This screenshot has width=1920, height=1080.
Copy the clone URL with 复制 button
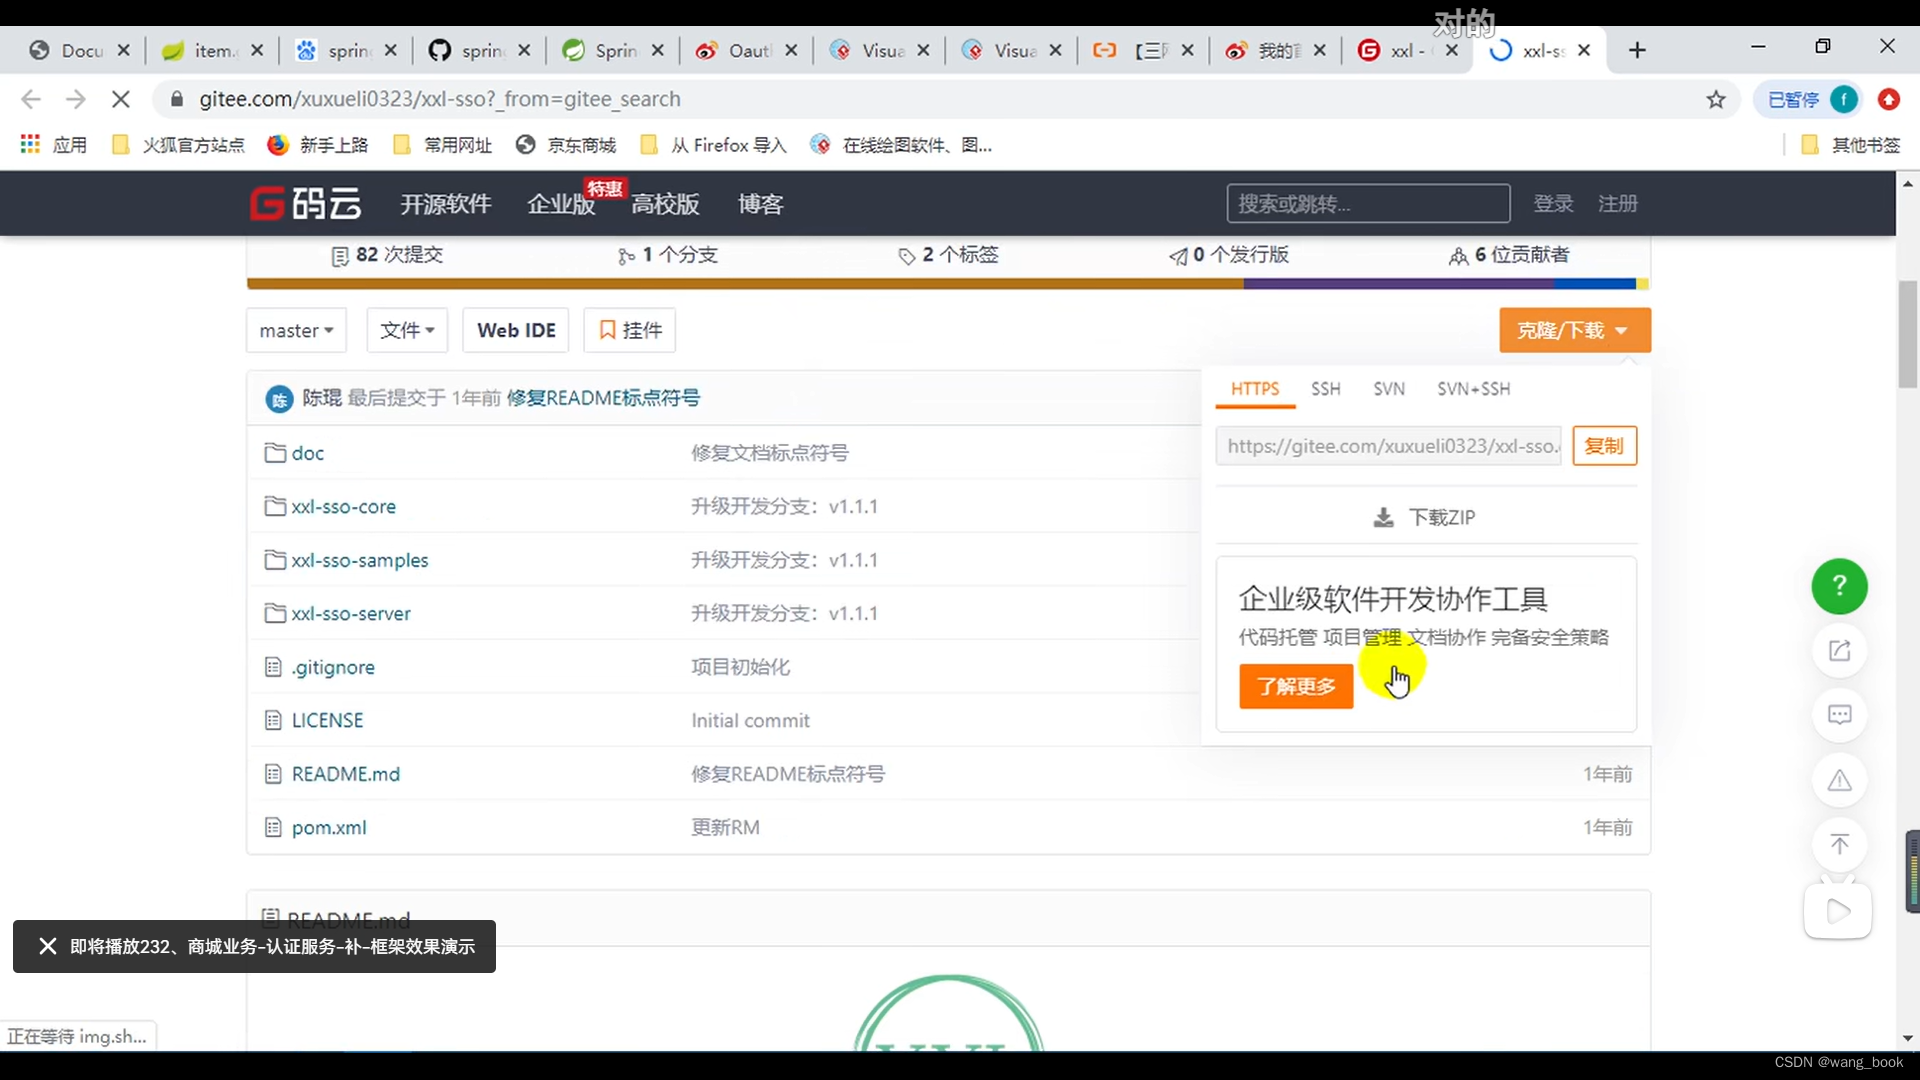(x=1604, y=446)
